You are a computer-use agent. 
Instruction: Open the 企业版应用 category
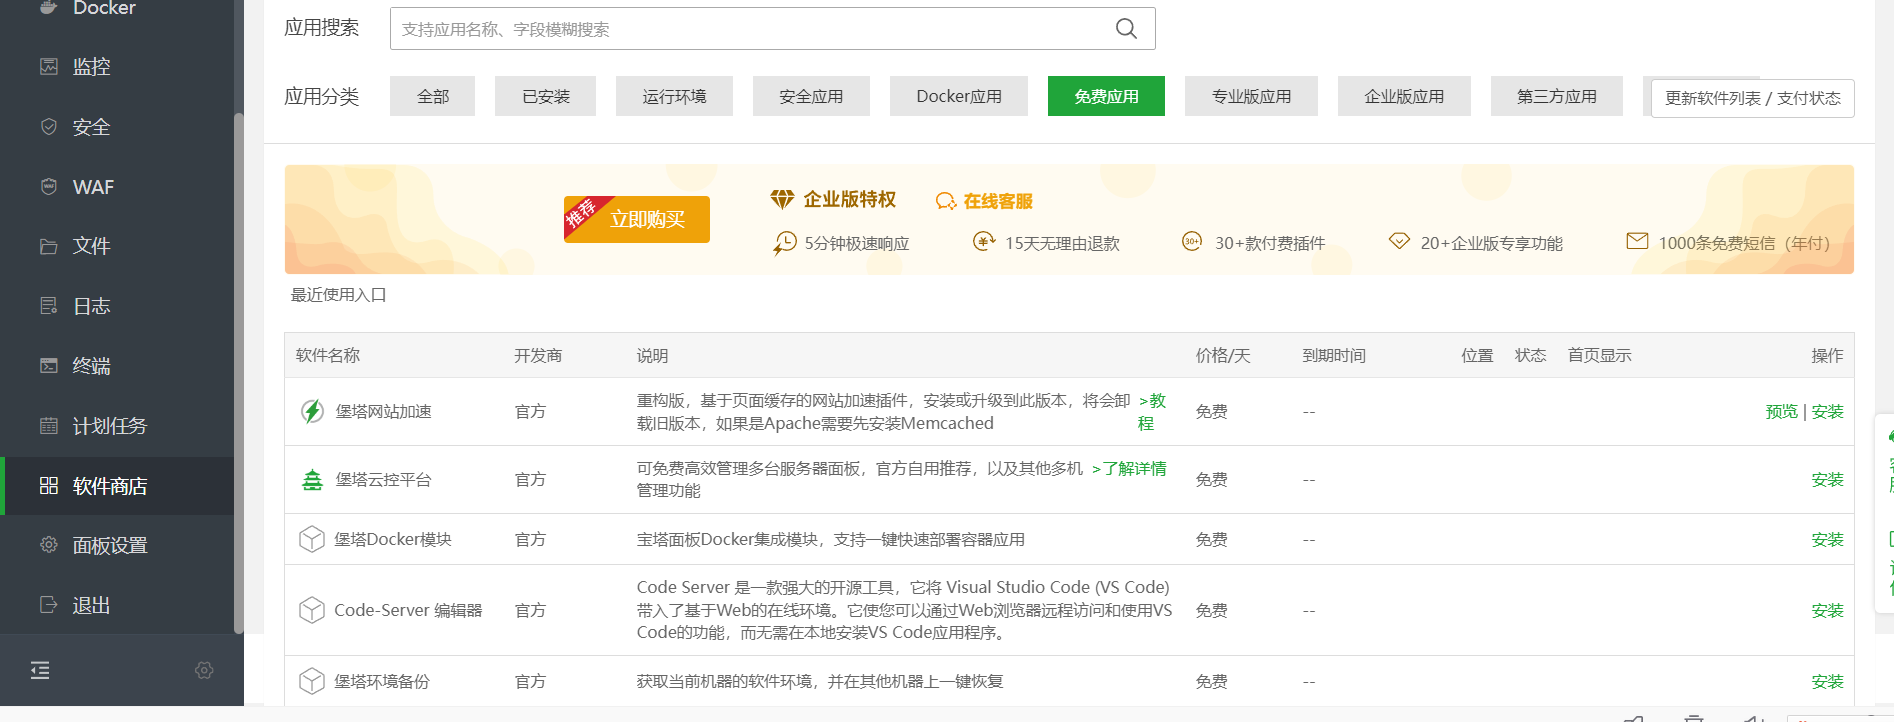tap(1404, 96)
